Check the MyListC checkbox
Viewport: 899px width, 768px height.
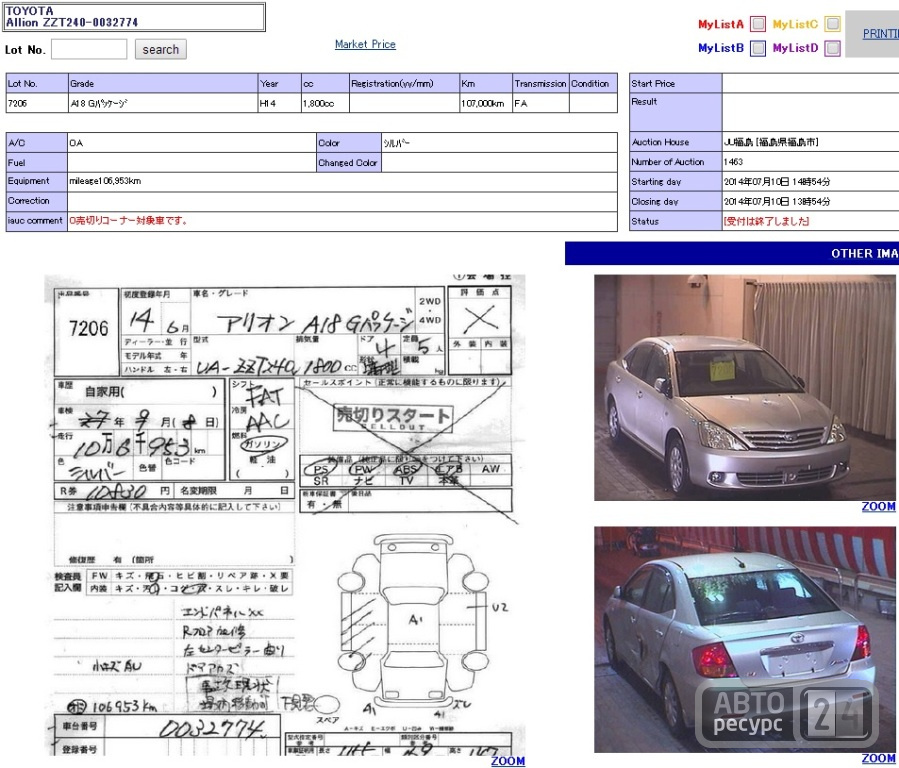pyautogui.click(x=832, y=24)
